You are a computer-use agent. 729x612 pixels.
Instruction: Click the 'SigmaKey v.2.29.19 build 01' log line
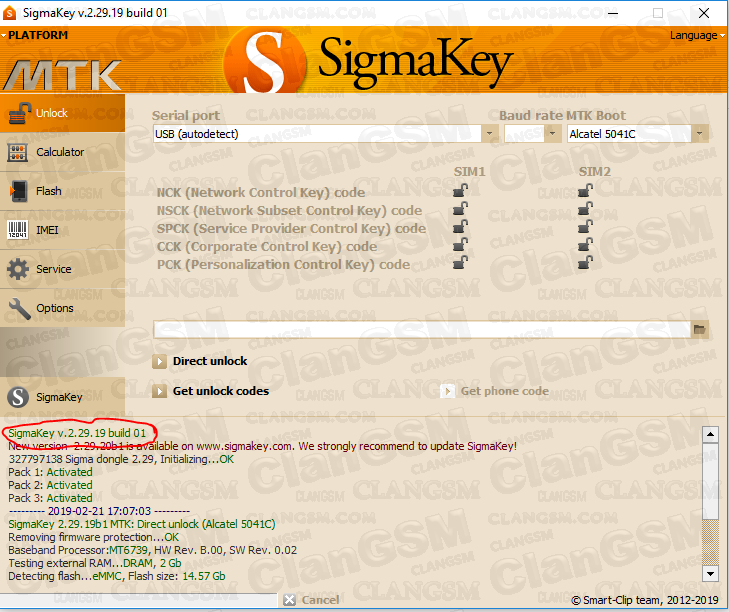click(77, 433)
